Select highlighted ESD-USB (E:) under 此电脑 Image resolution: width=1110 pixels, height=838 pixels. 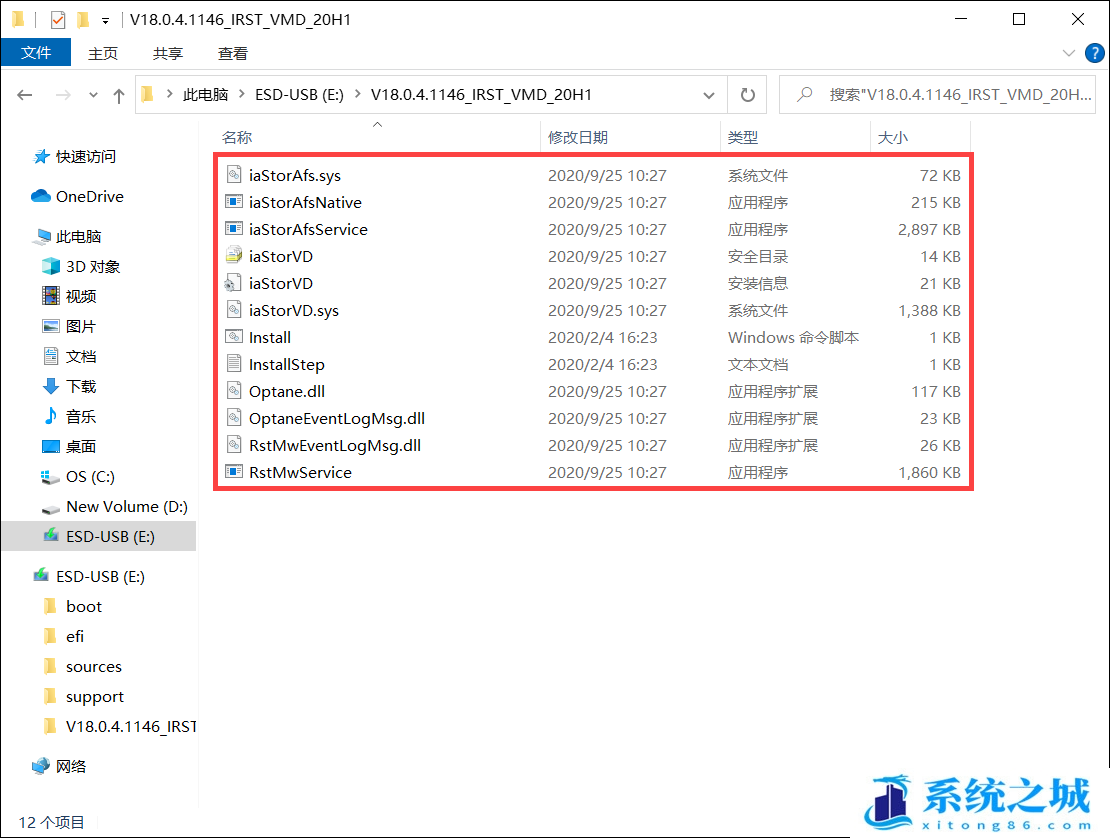click(x=99, y=536)
